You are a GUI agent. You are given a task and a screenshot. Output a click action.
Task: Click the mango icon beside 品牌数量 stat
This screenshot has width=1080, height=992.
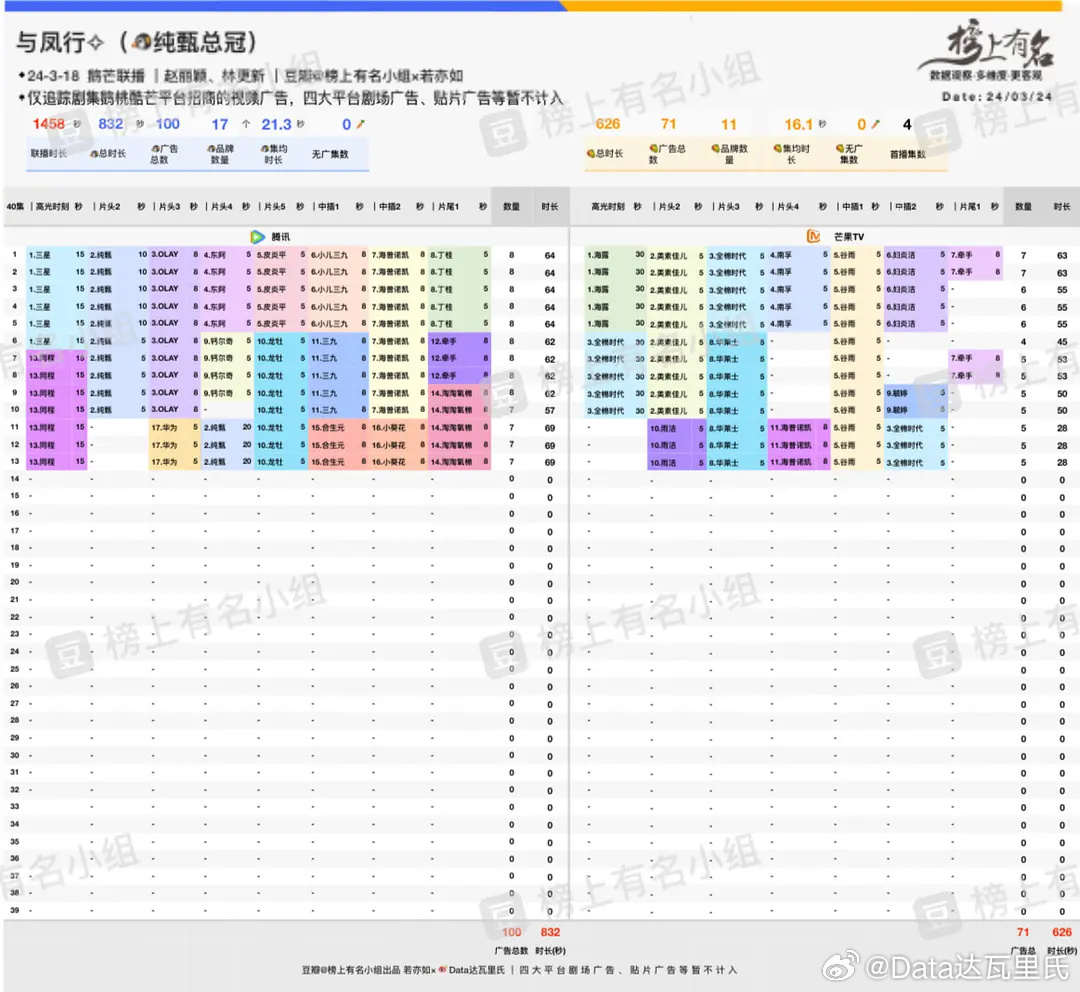[x=715, y=147]
